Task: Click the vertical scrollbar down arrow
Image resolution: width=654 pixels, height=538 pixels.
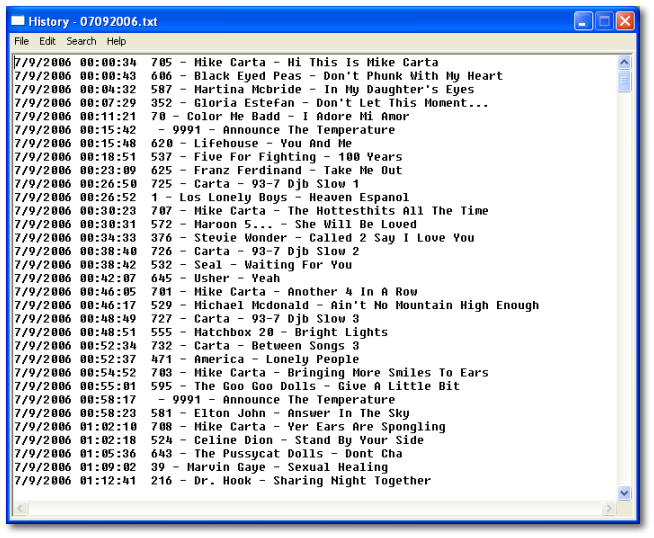Action: pyautogui.click(x=625, y=493)
